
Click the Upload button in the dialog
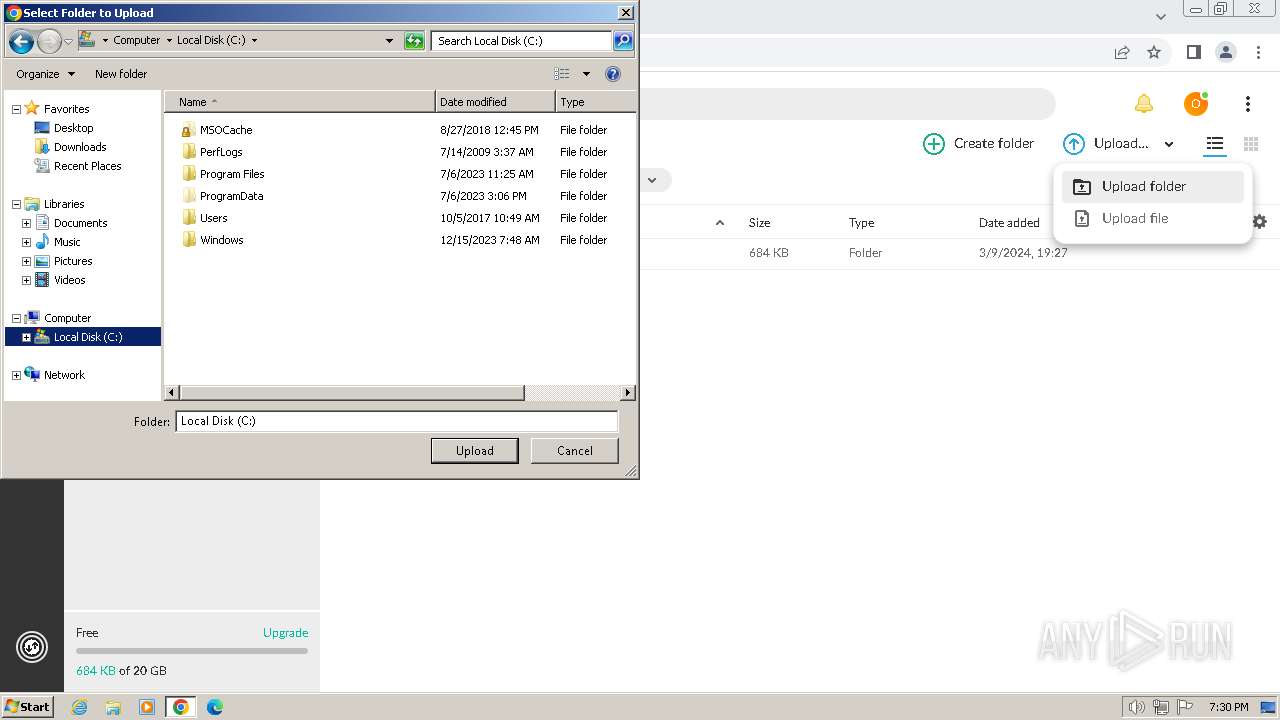tap(474, 451)
